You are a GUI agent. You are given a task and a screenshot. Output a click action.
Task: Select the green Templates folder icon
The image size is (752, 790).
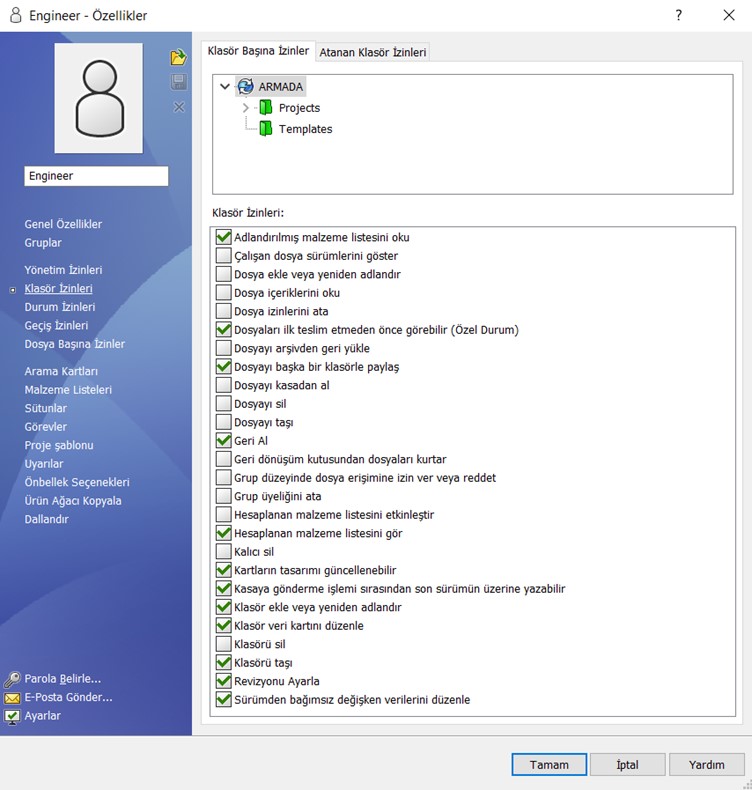(x=266, y=129)
